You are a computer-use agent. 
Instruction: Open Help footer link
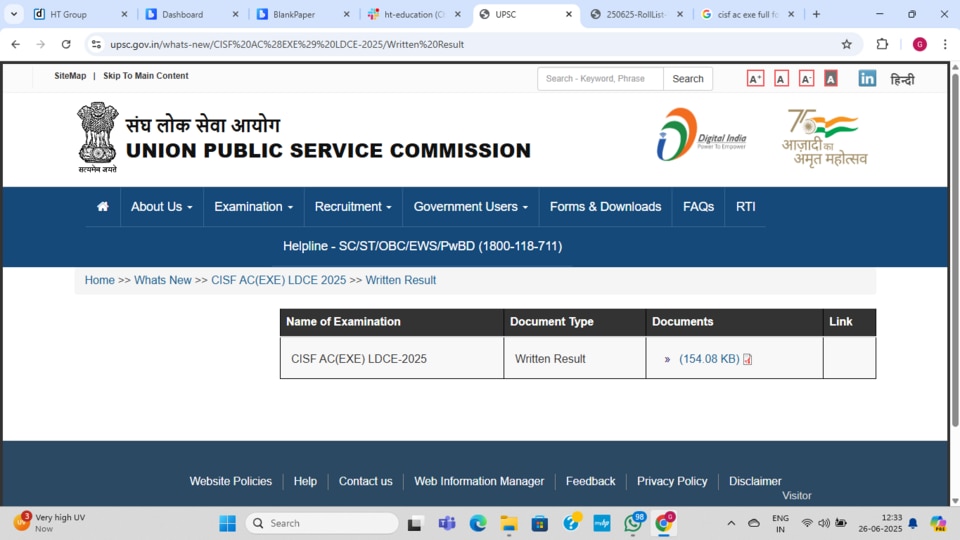(305, 481)
